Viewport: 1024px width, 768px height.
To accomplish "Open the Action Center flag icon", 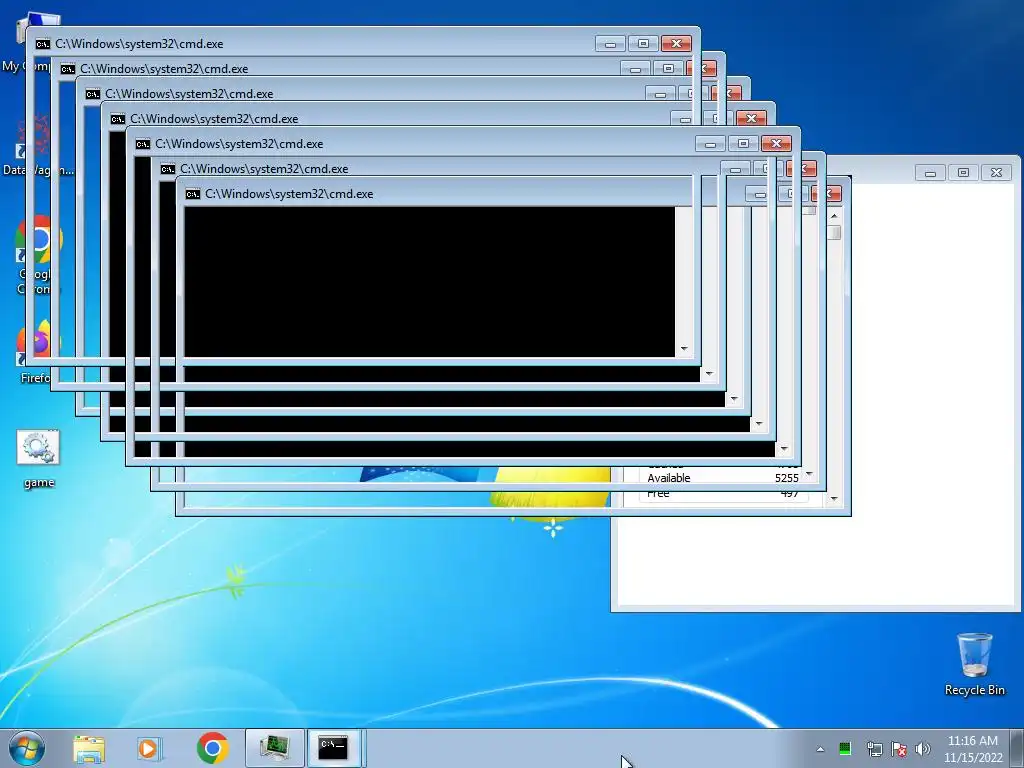I will coord(899,749).
